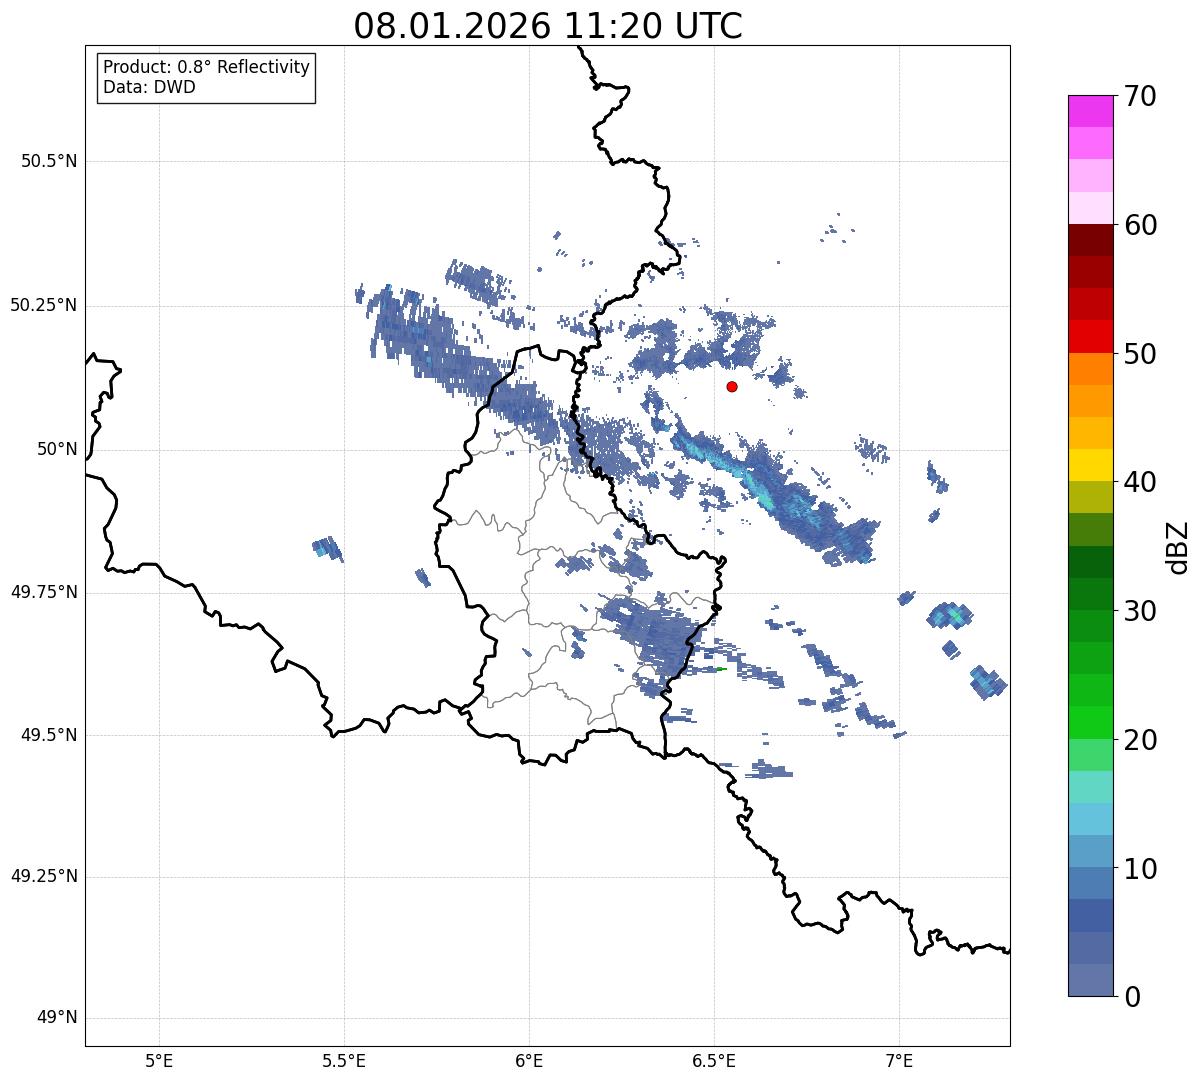Click the magenta top colorbar swatch
The image size is (1202, 1081).
(1090, 111)
